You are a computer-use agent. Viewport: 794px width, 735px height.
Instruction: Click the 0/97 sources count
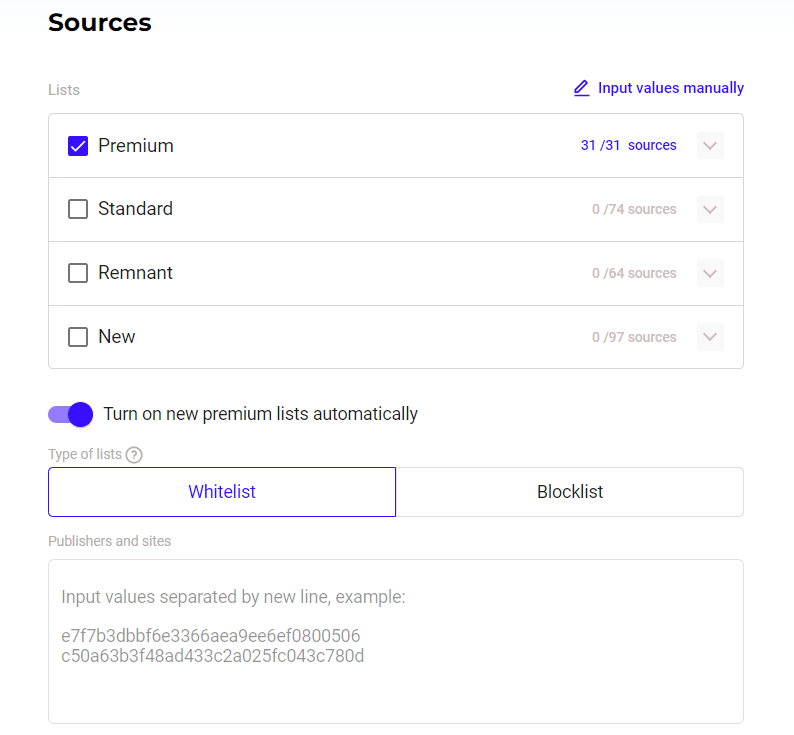pos(634,337)
